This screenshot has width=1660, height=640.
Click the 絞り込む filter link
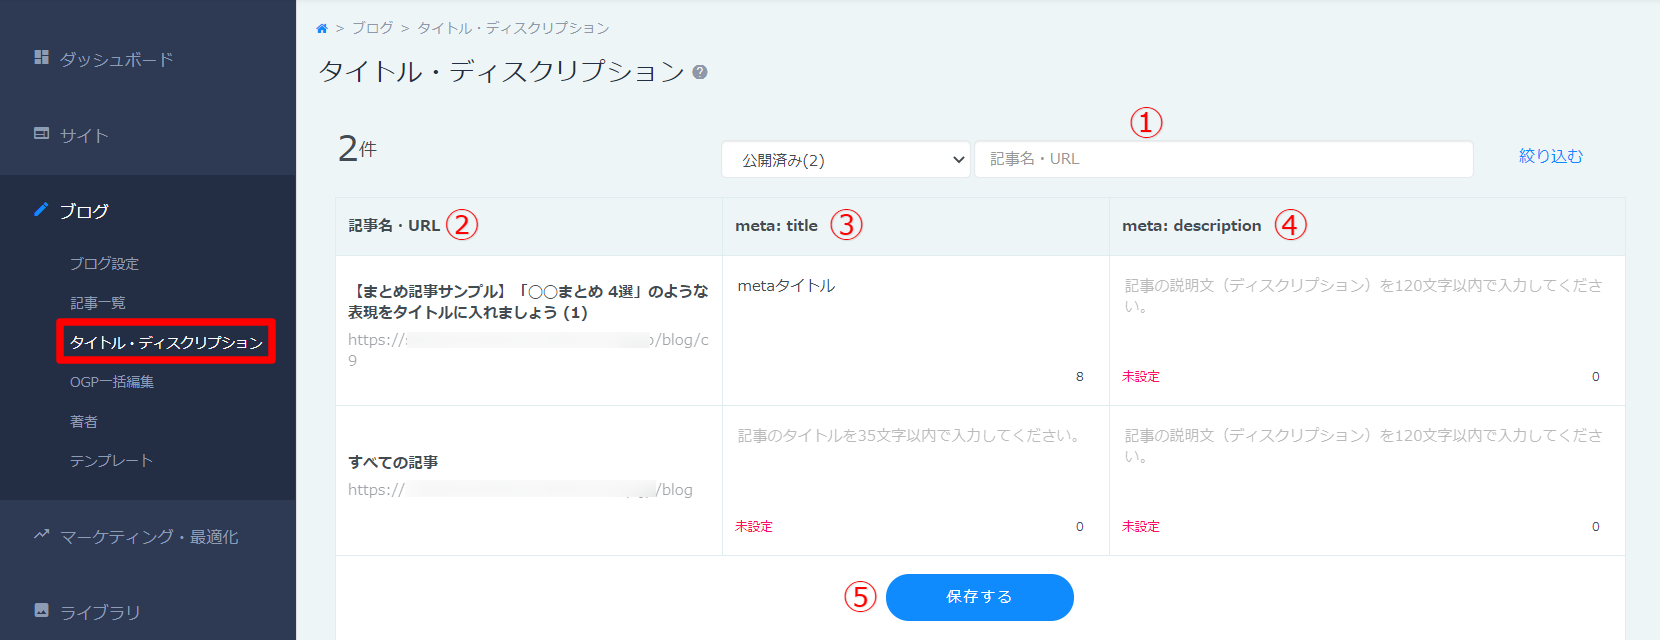[x=1551, y=156]
